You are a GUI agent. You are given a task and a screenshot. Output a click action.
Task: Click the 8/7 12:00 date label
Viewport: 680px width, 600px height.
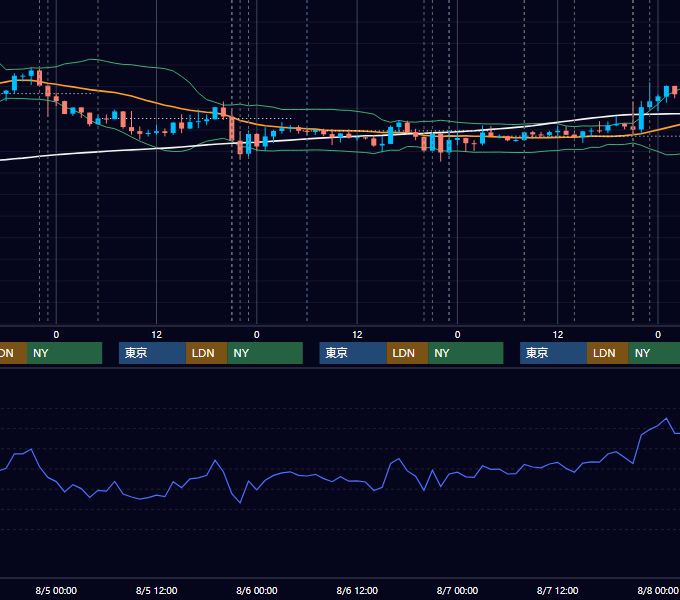557,590
